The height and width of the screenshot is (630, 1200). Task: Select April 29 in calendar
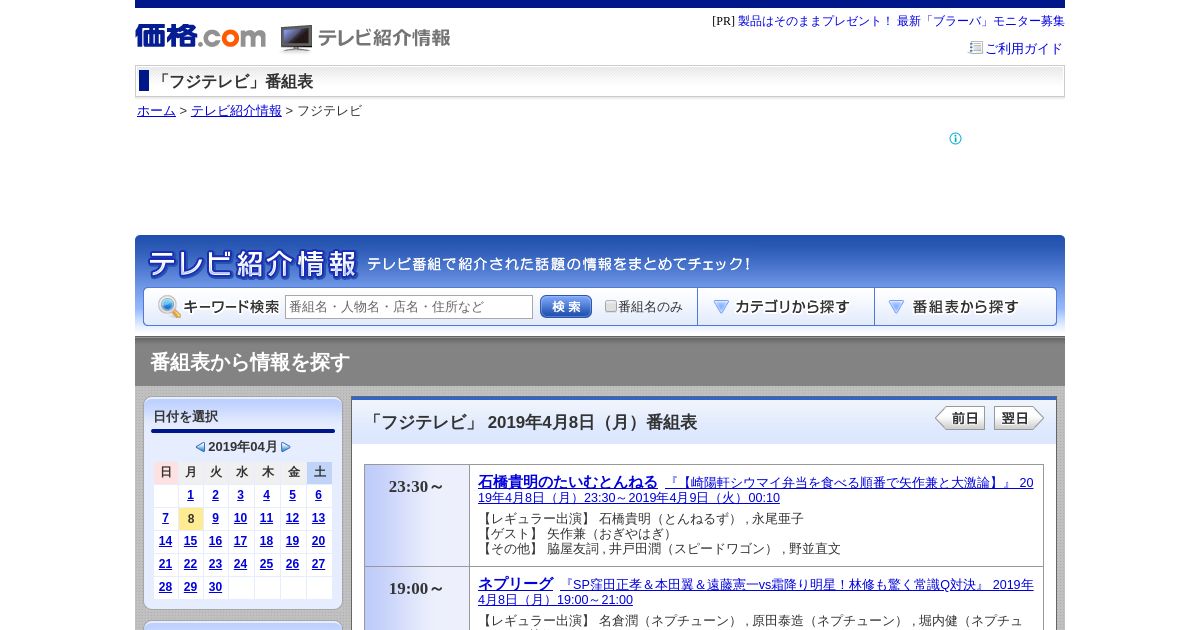(191, 588)
